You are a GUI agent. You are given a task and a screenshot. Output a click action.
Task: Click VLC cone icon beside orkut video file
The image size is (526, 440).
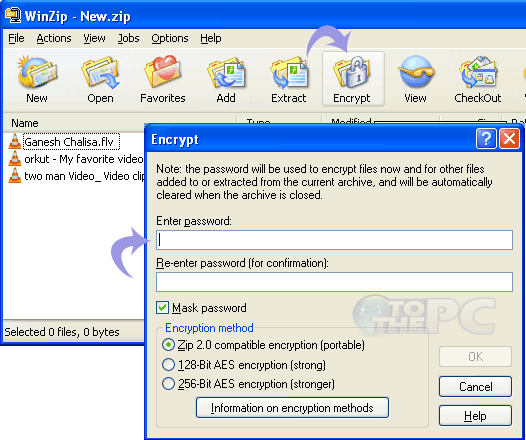click(x=14, y=158)
